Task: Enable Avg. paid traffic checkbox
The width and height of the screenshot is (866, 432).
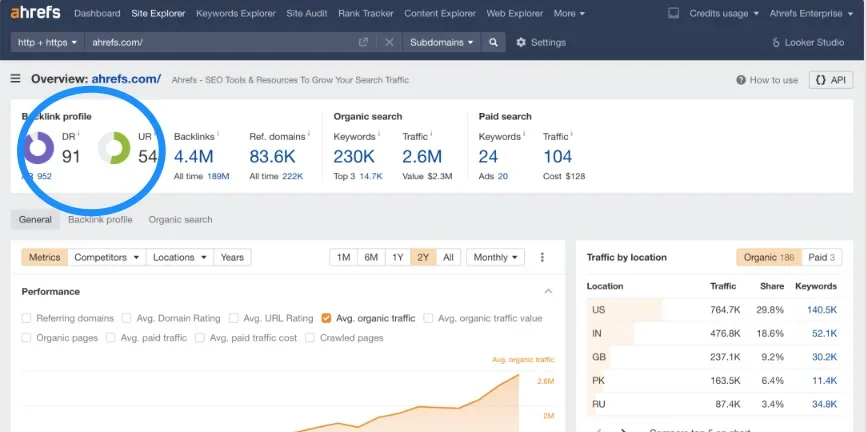Action: coord(111,338)
